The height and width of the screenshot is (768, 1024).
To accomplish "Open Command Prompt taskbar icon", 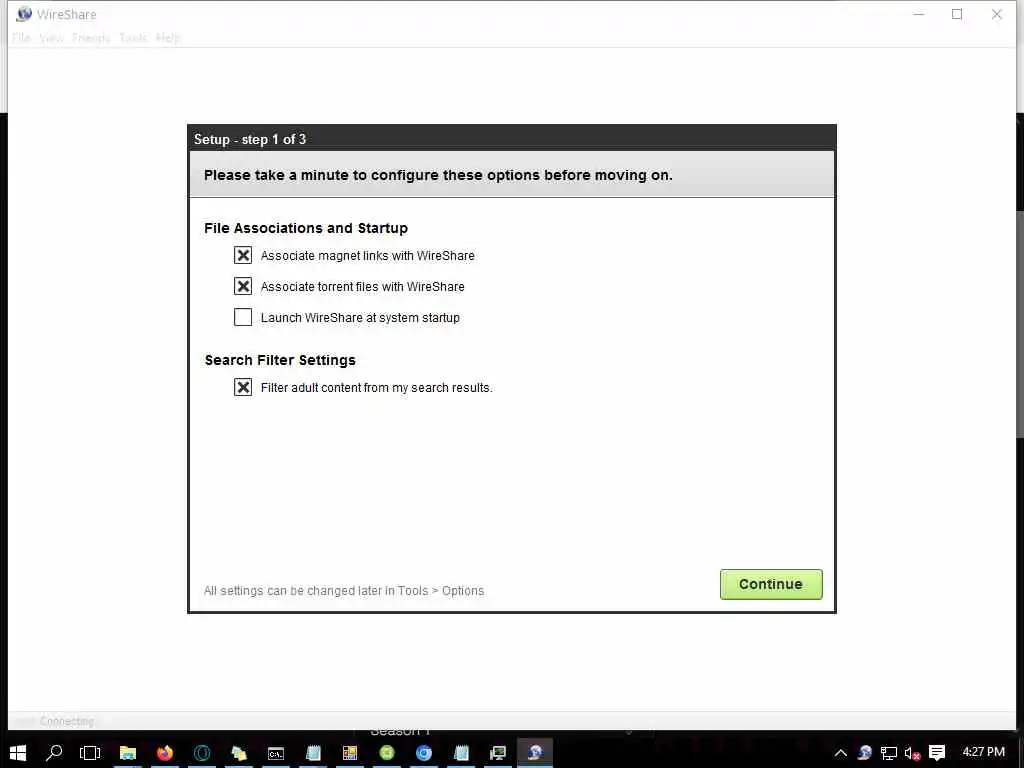I will tap(276, 753).
